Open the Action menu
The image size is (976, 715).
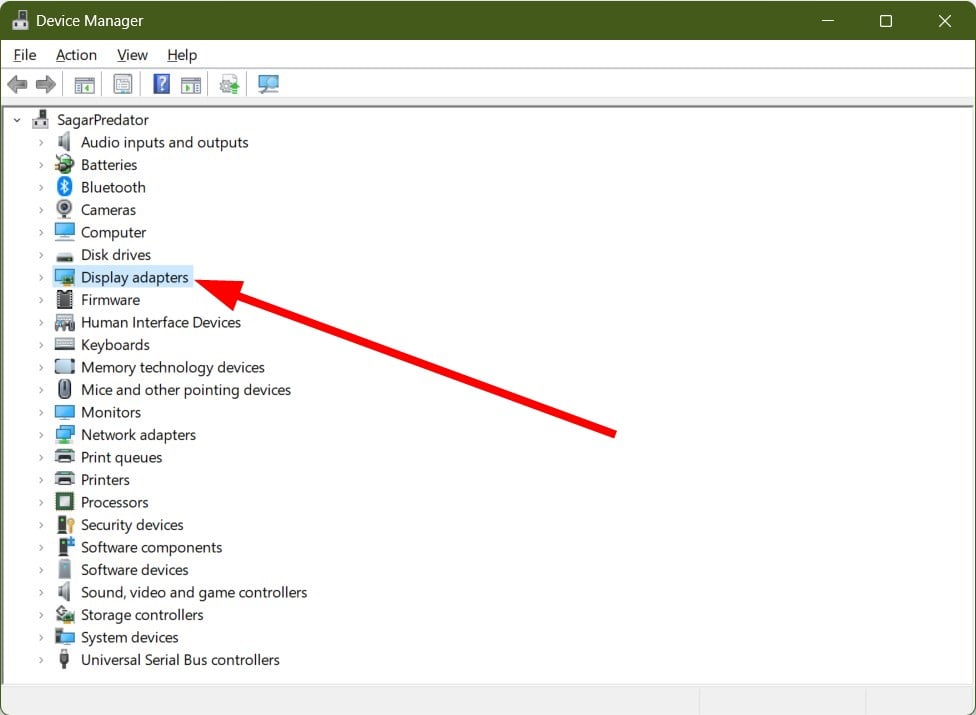click(x=76, y=55)
